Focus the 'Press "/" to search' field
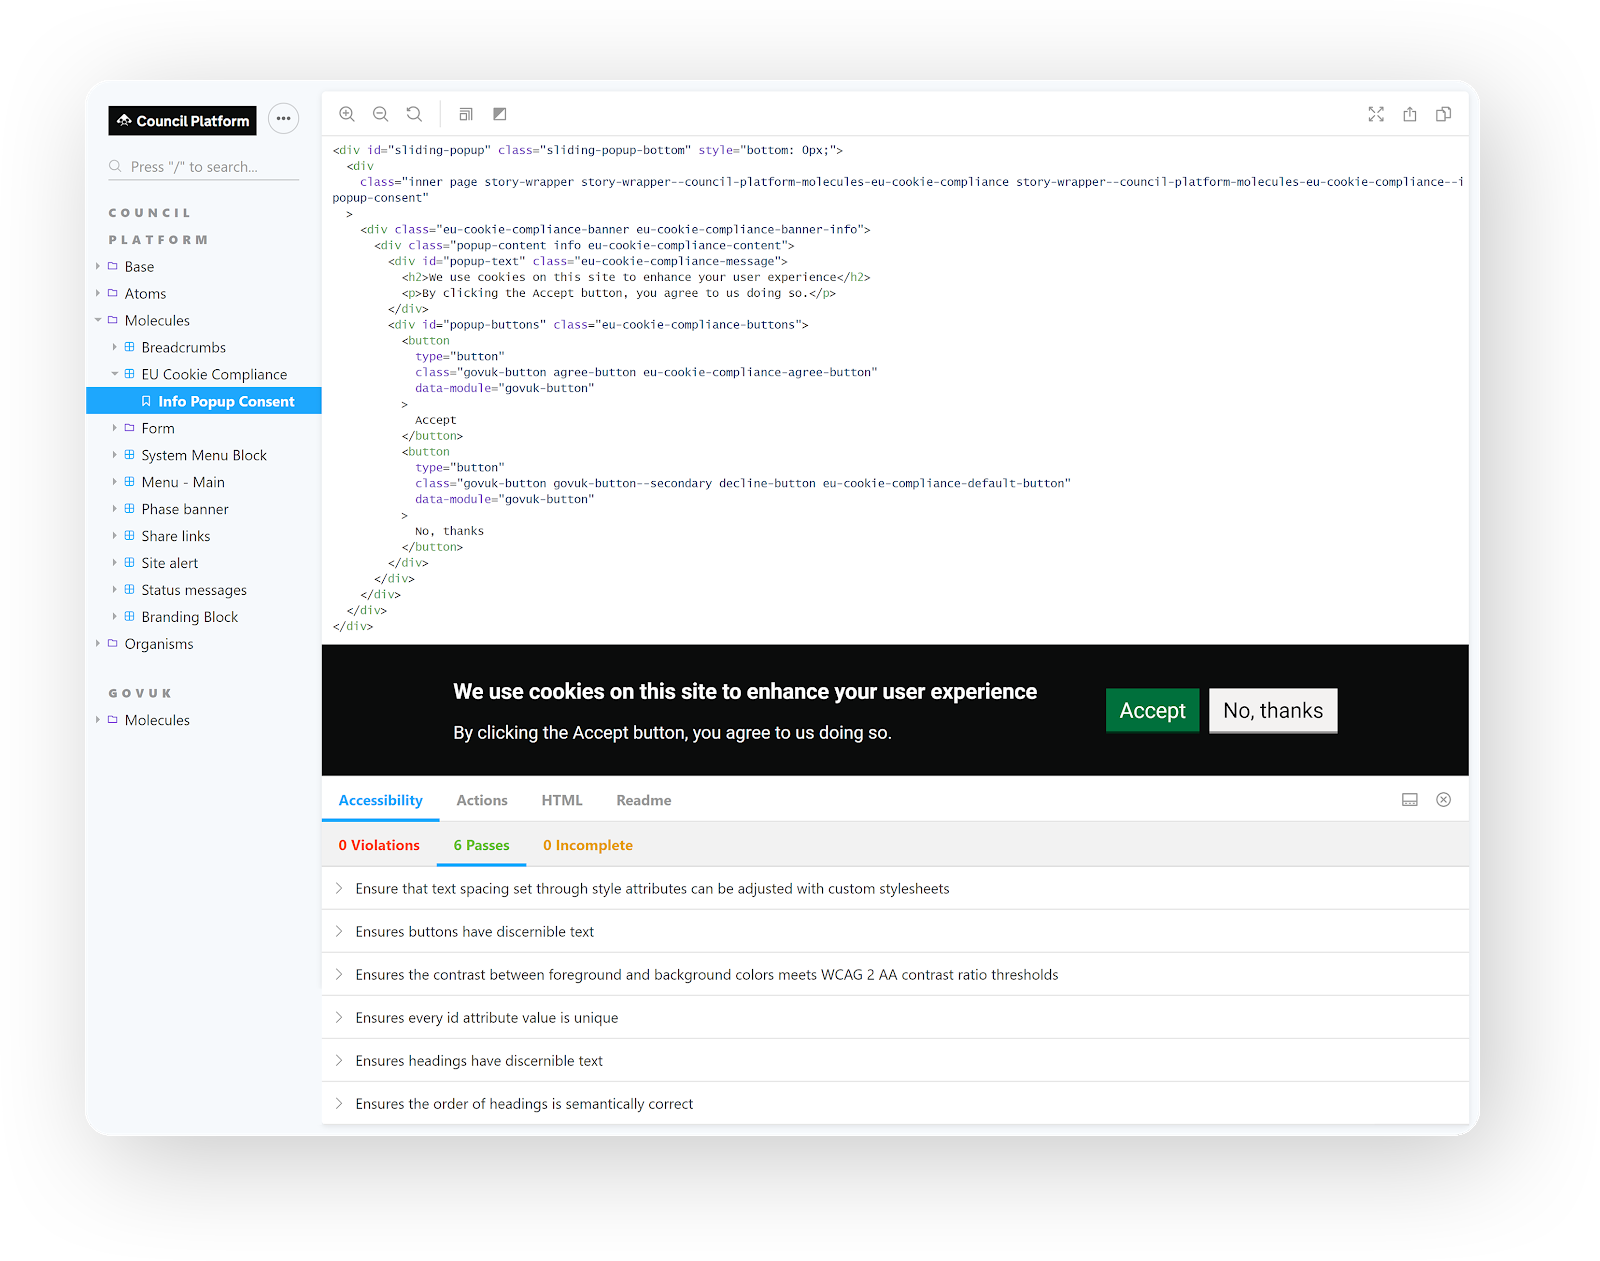The image size is (1600, 1261). [x=204, y=167]
